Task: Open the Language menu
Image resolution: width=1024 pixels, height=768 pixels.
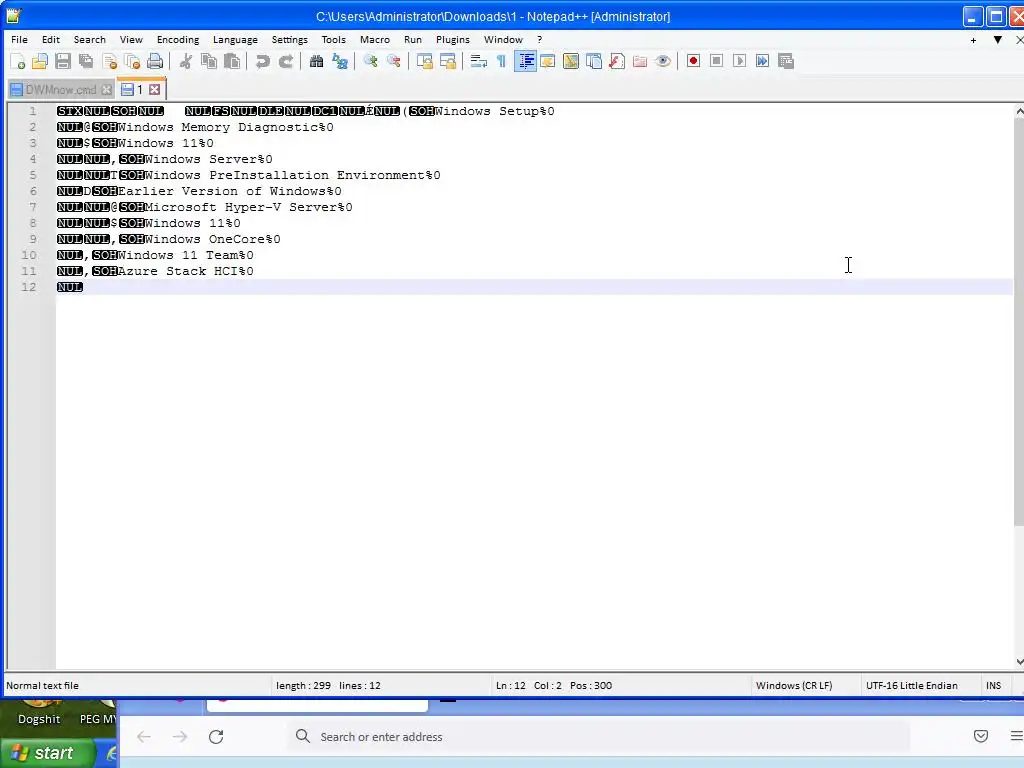Action: point(235,40)
